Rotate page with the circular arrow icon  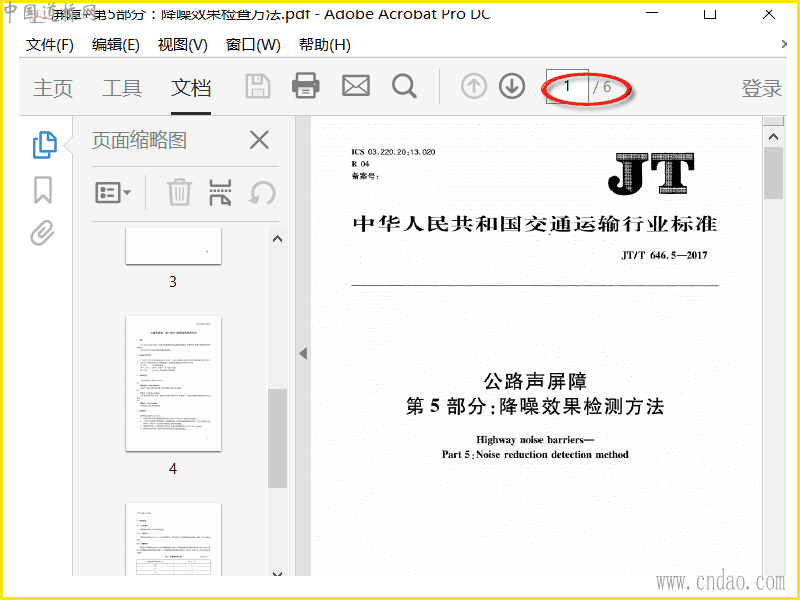pos(262,193)
